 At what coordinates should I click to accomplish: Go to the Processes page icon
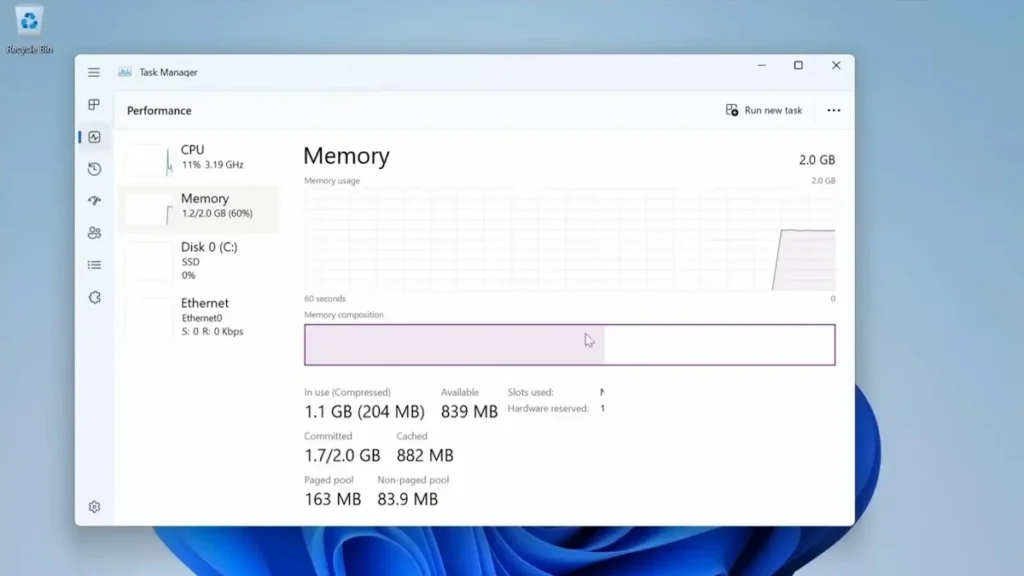point(94,105)
